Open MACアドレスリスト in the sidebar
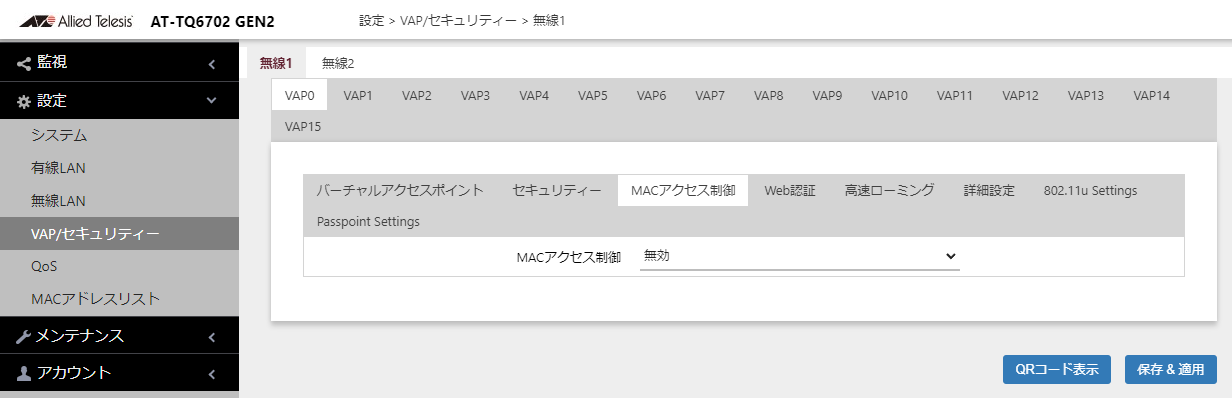 pyautogui.click(x=119, y=299)
